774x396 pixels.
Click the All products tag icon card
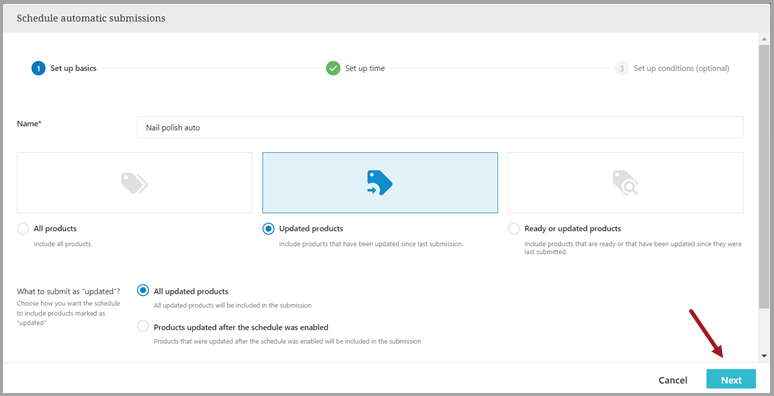coord(135,183)
